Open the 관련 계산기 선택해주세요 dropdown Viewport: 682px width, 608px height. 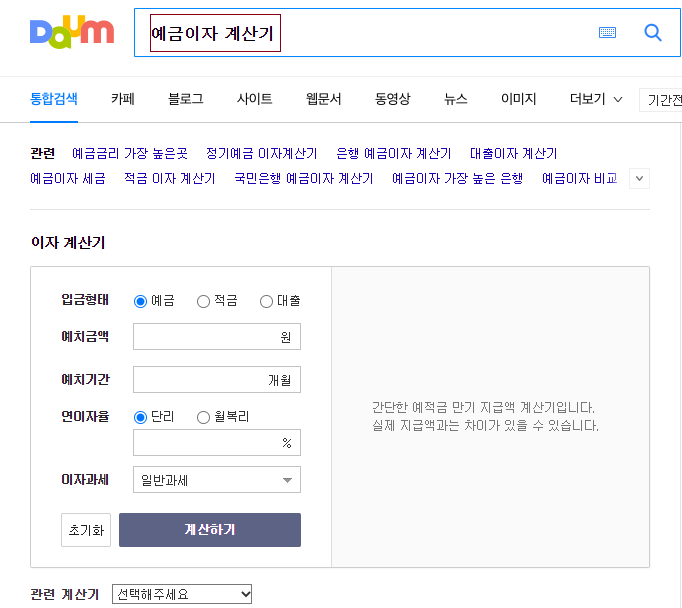pyautogui.click(x=182, y=594)
